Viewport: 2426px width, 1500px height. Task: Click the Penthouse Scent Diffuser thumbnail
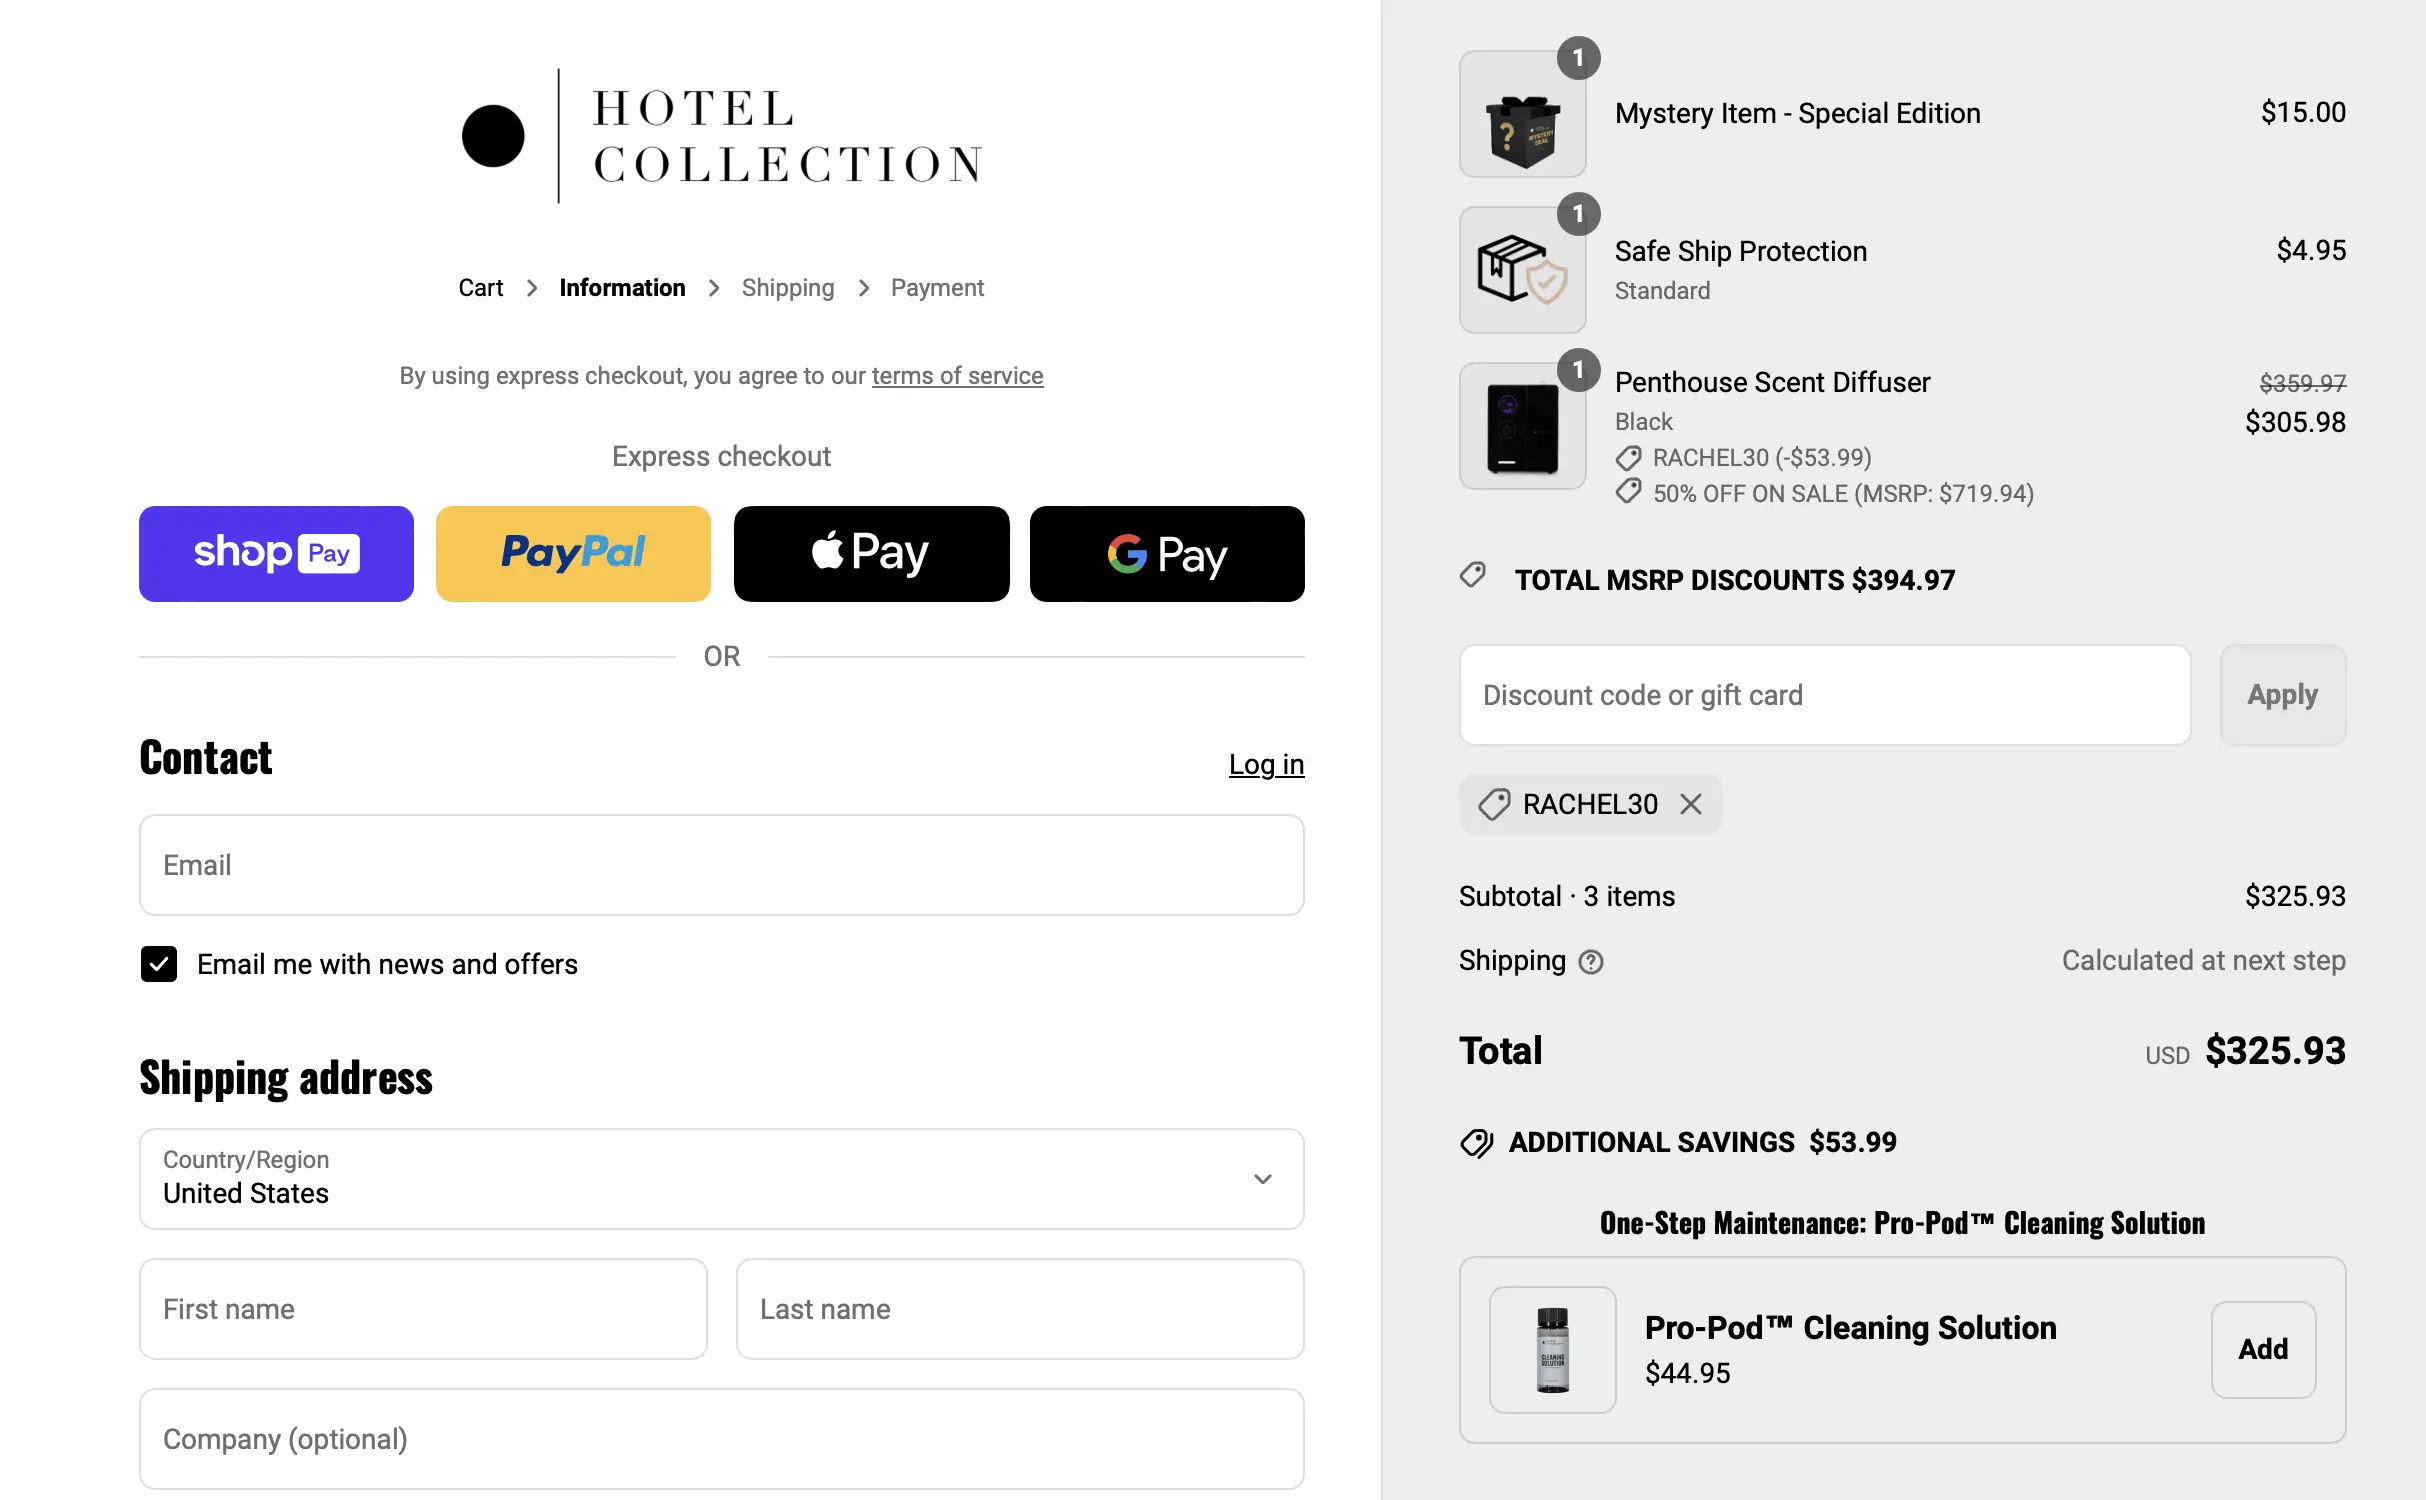pyautogui.click(x=1522, y=427)
